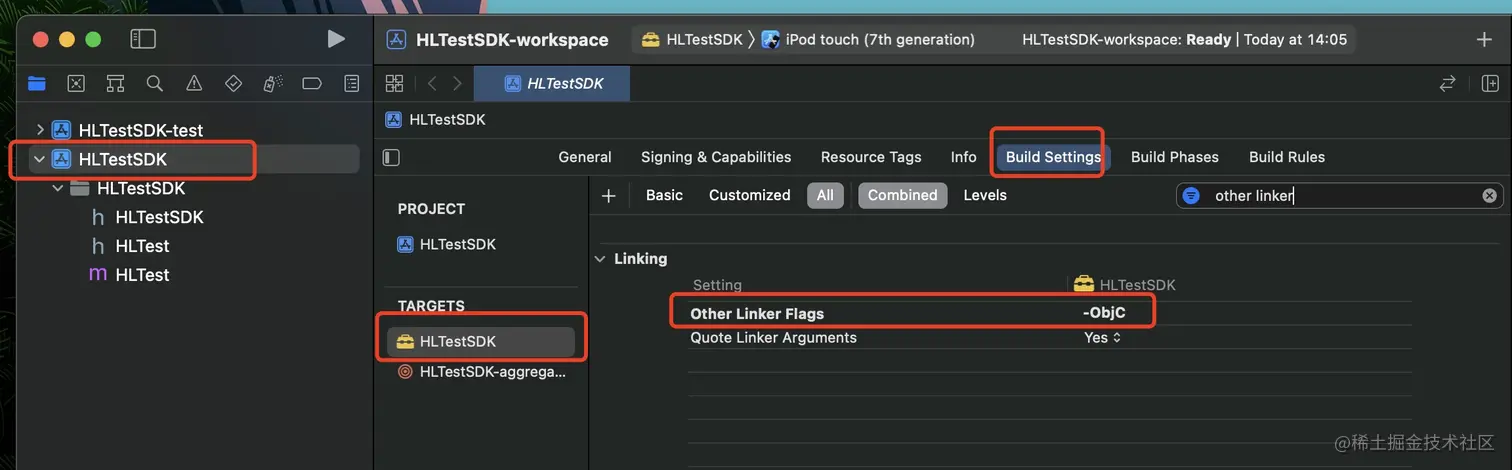Collapse the Linking settings section

tap(600, 259)
